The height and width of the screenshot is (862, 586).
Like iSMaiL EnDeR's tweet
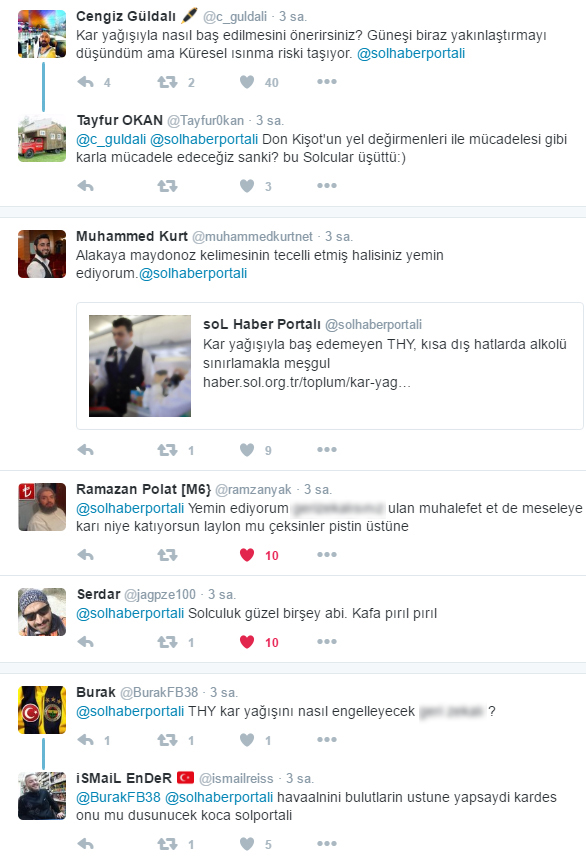pos(247,843)
